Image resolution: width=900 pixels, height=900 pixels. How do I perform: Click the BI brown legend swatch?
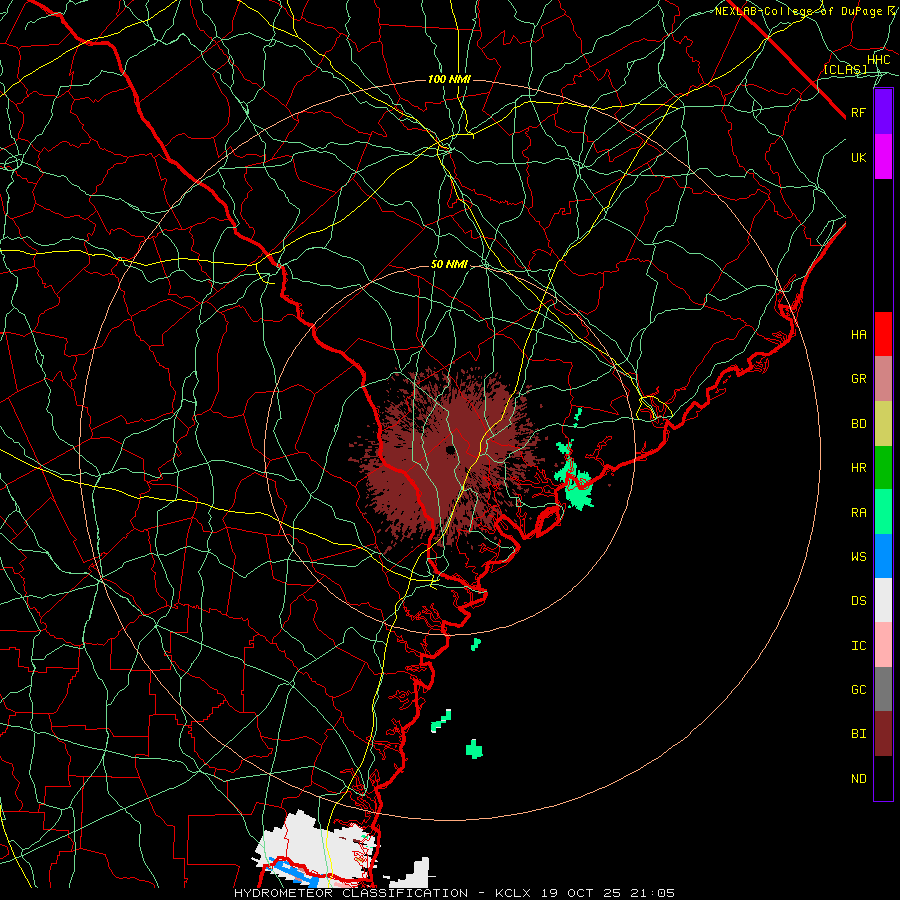(x=883, y=734)
